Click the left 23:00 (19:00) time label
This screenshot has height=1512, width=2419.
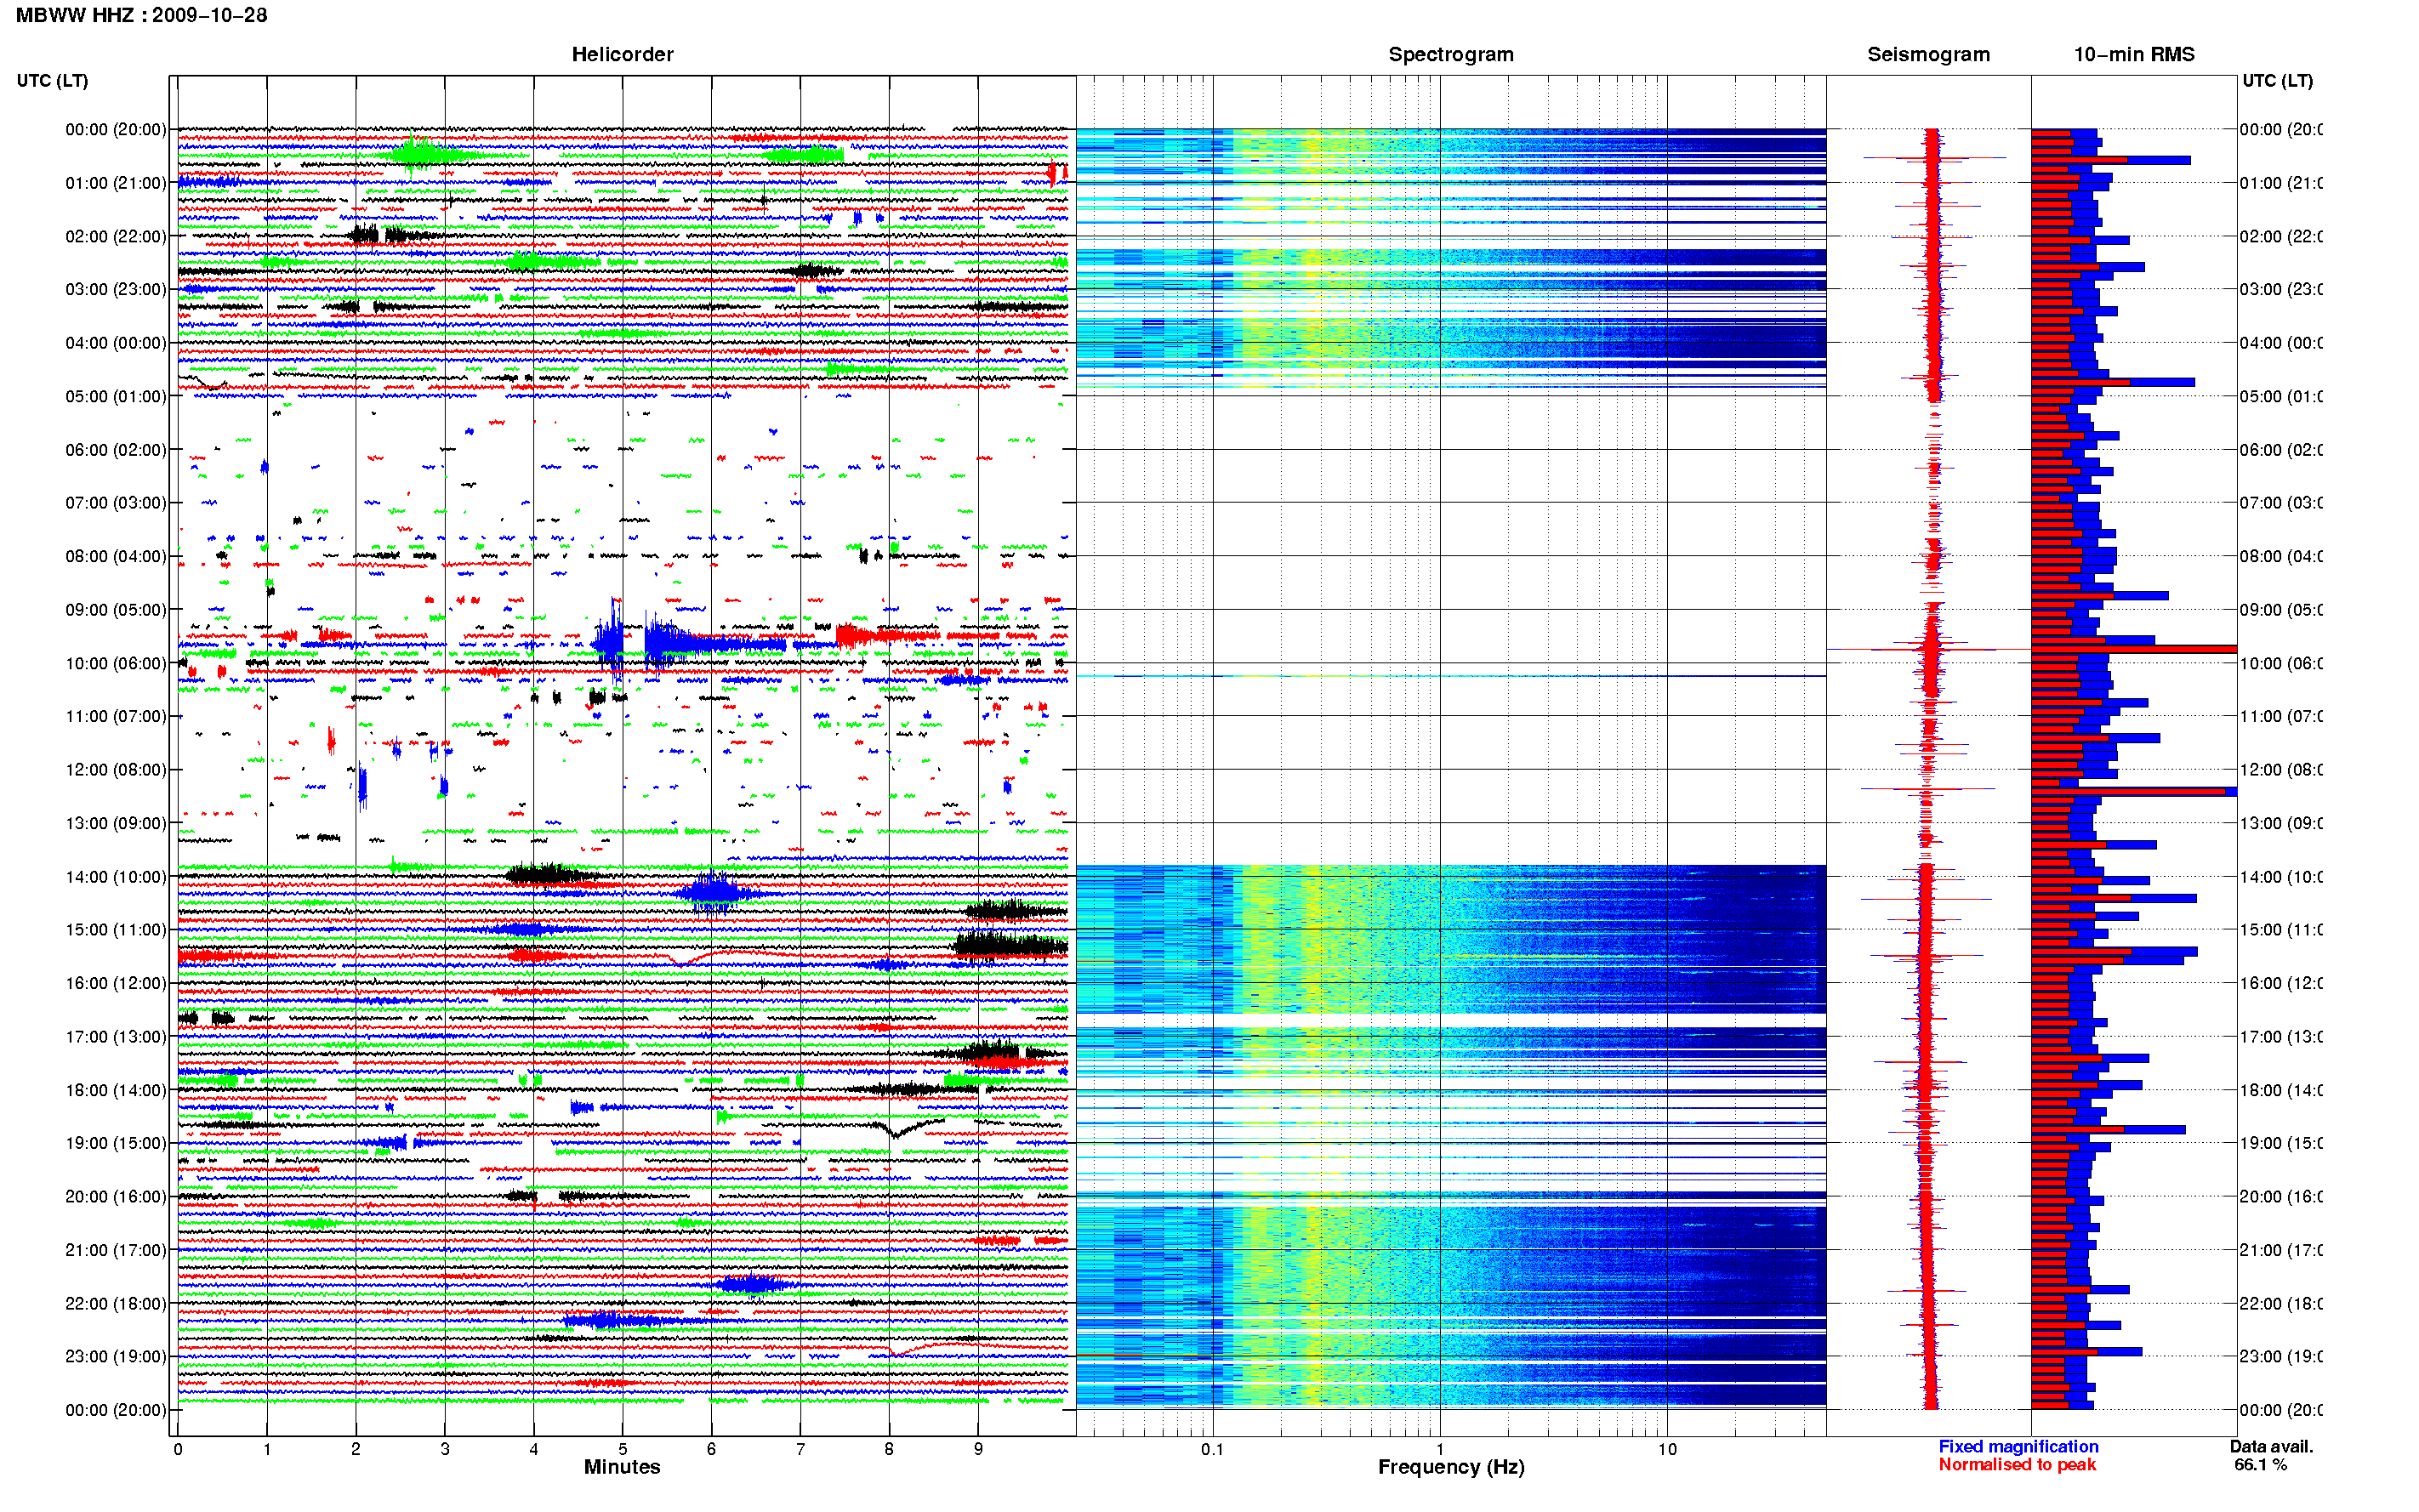[116, 1356]
